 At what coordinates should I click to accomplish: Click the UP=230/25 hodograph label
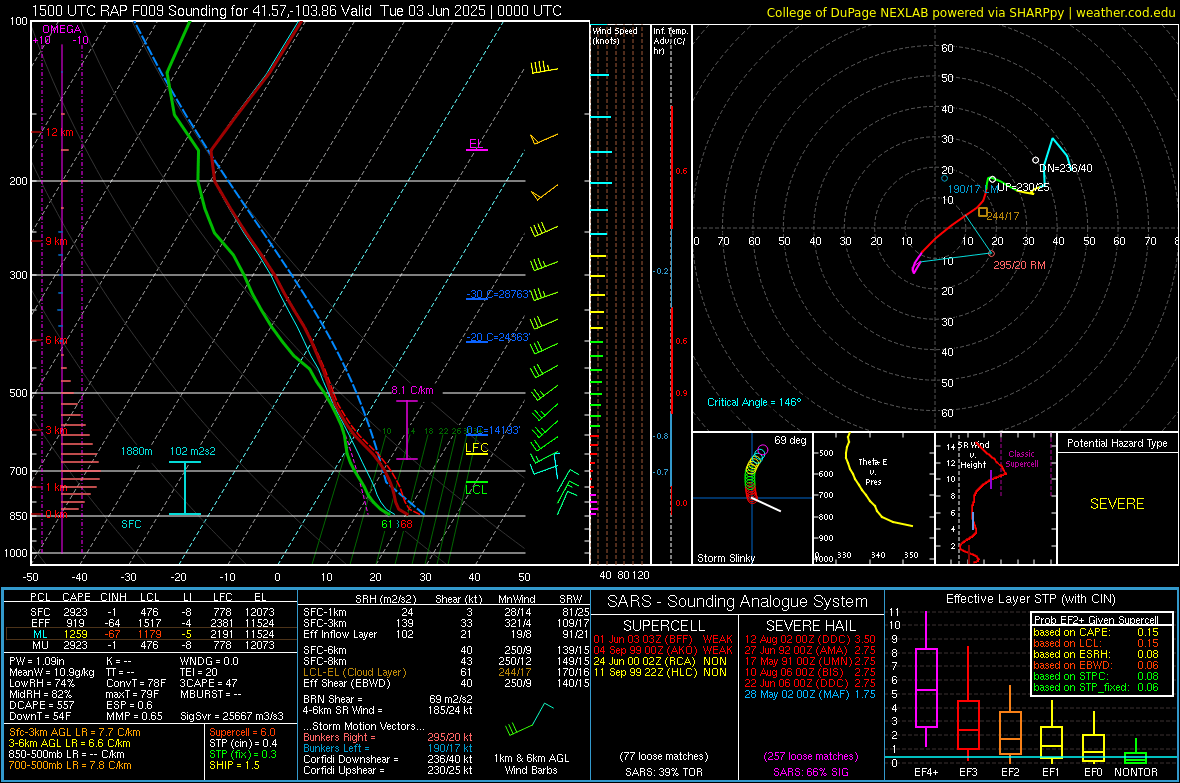click(x=1023, y=187)
